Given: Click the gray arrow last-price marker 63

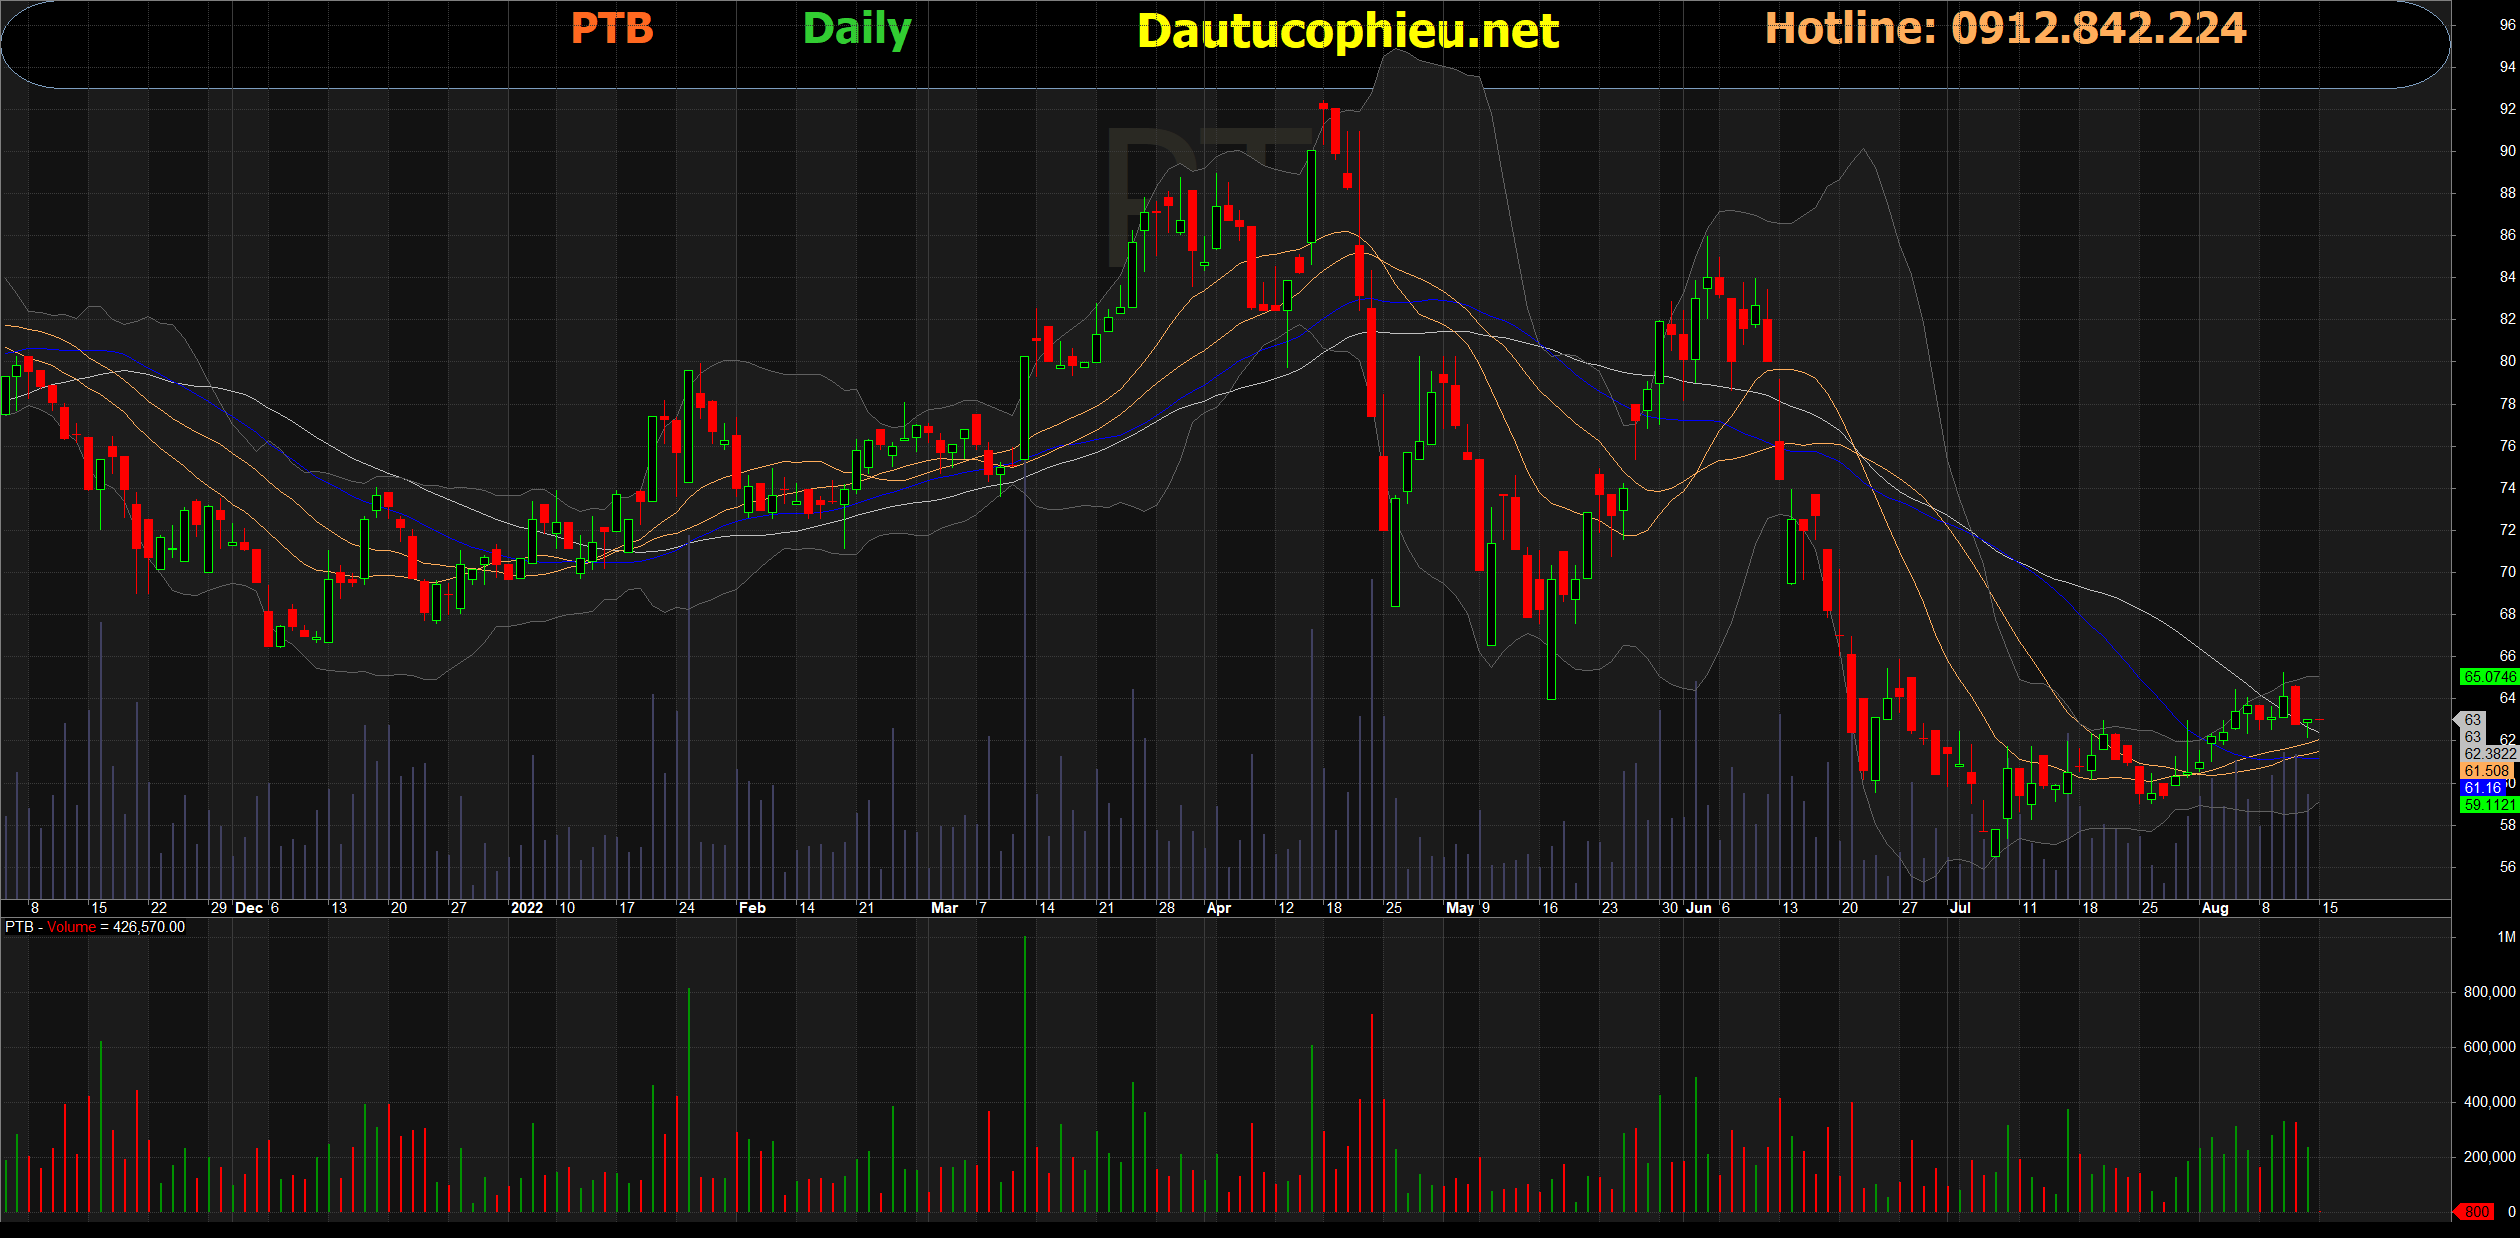Looking at the screenshot, I should pos(2471,720).
